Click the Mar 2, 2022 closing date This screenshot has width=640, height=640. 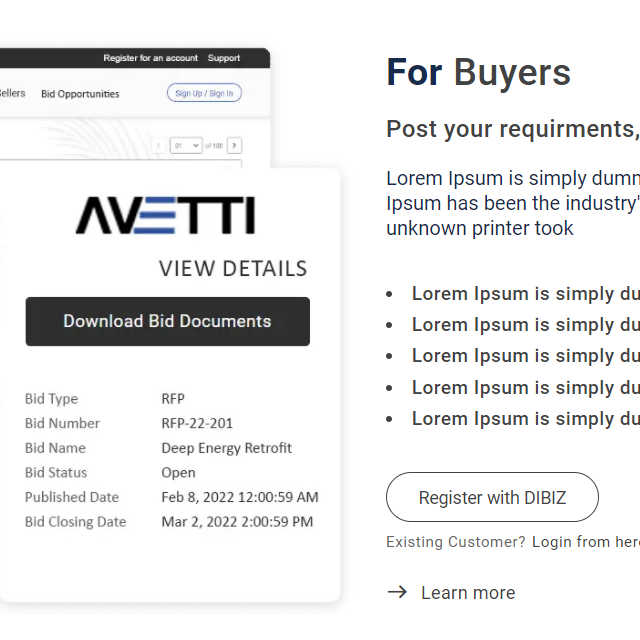[x=237, y=522]
